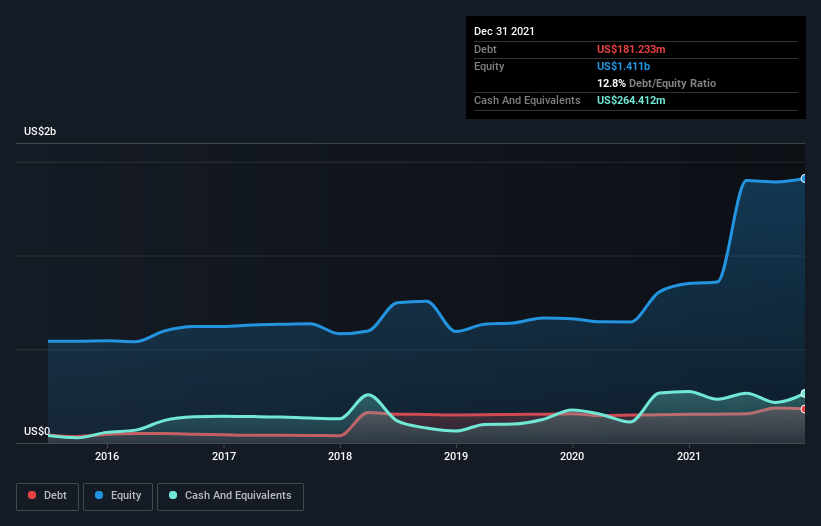This screenshot has height=526, width=821.
Task: Click the US$2b y-axis label
Action: tap(40, 131)
